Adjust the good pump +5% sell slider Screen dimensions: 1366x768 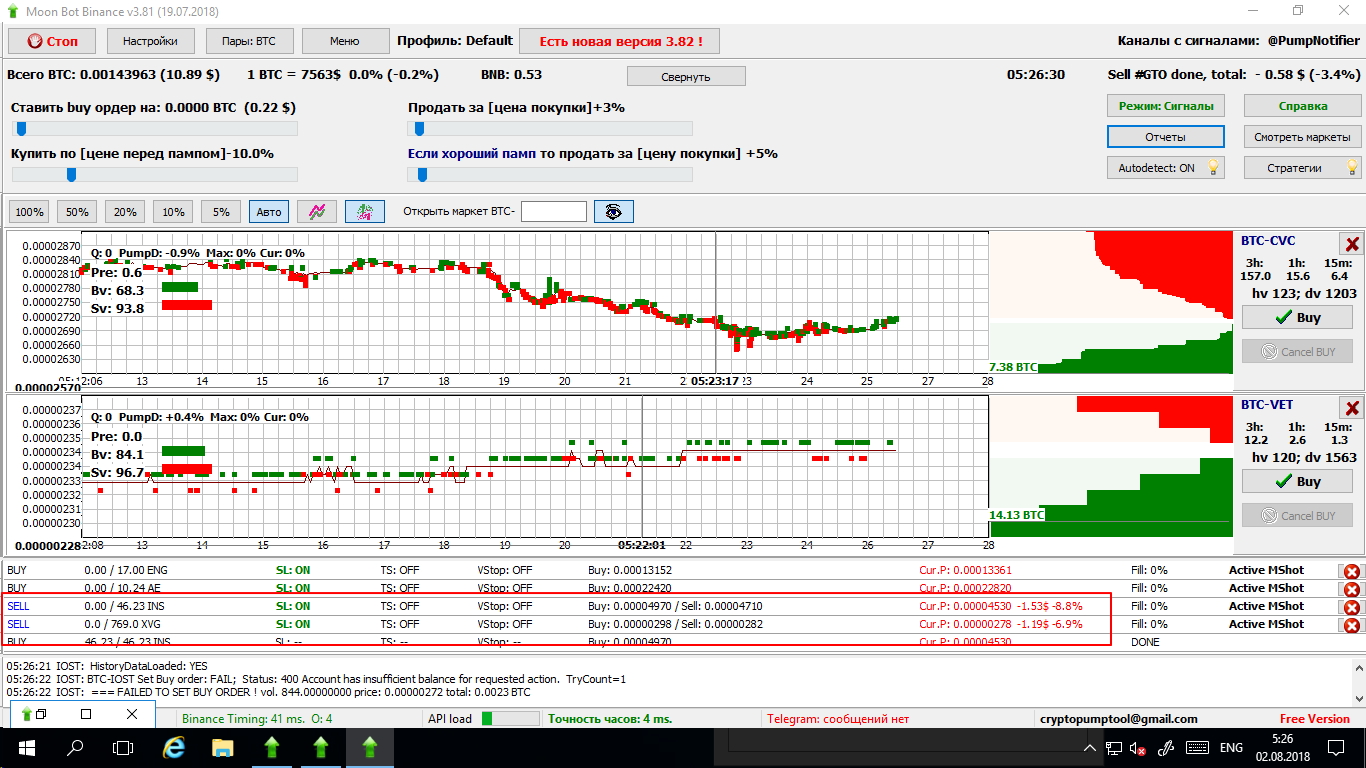tap(550, 174)
